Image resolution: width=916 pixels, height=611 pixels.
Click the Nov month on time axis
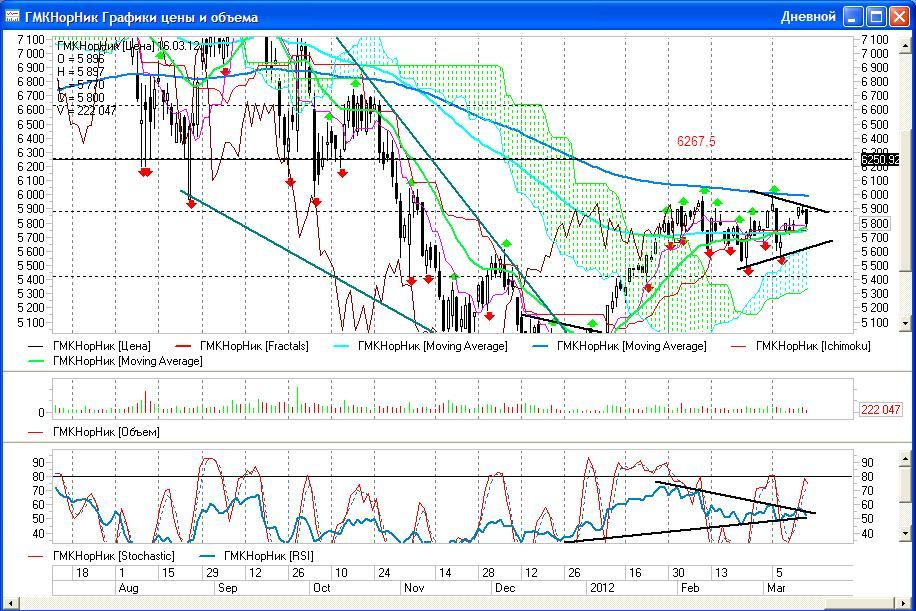tap(414, 588)
